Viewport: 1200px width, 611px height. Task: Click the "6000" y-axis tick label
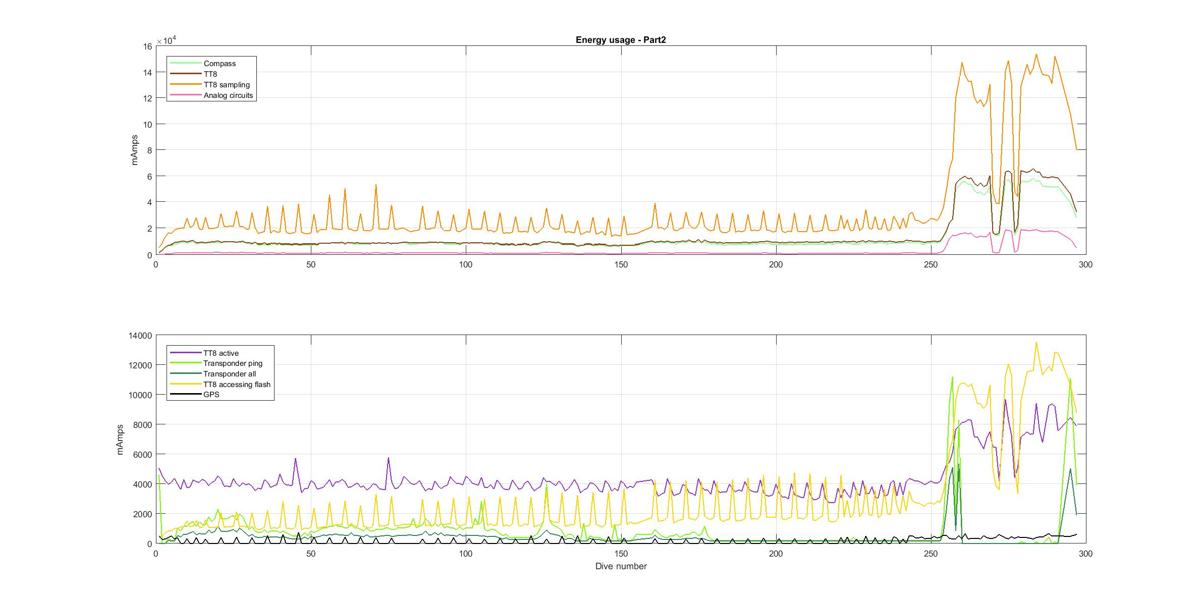tap(141, 455)
